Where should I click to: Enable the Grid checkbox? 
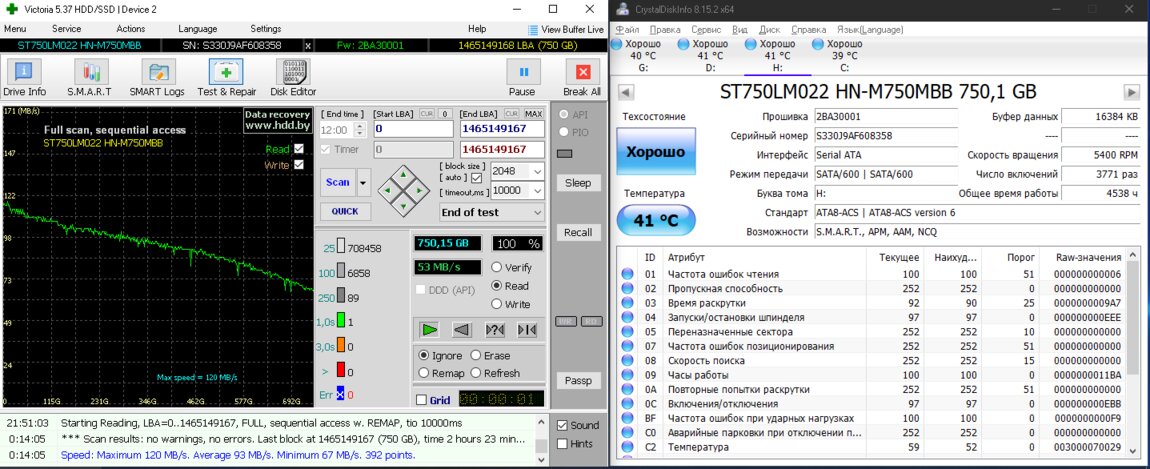[x=421, y=400]
